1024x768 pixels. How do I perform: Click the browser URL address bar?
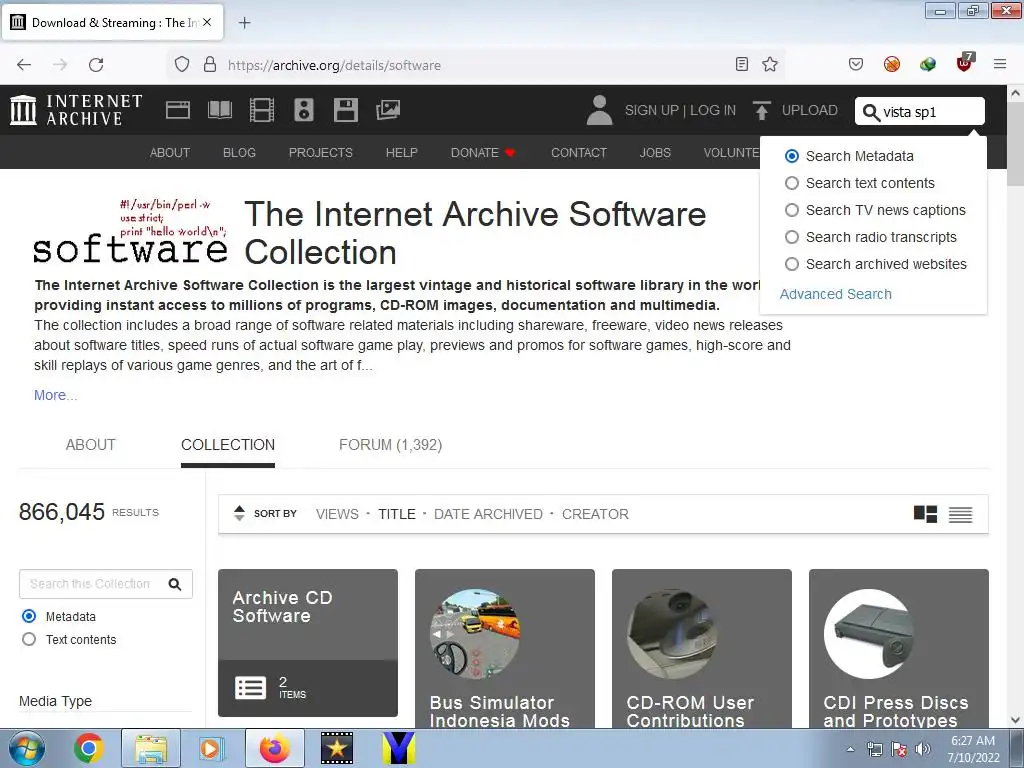pos(475,65)
